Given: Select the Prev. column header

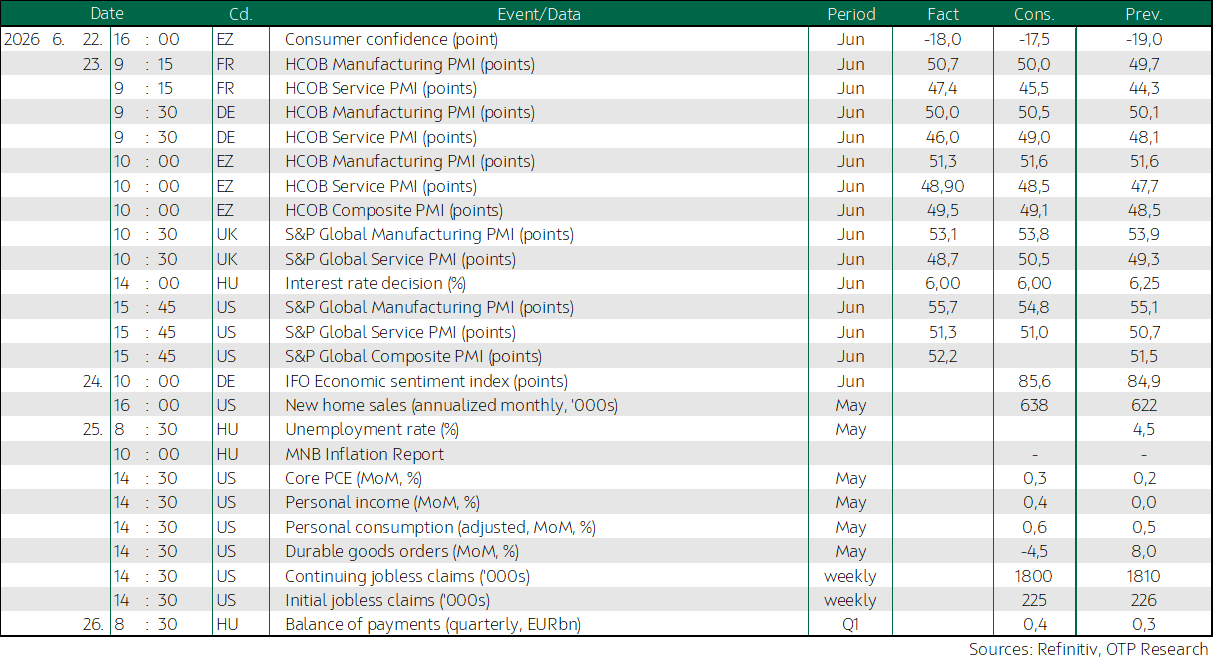Looking at the screenshot, I should pyautogui.click(x=1143, y=14).
